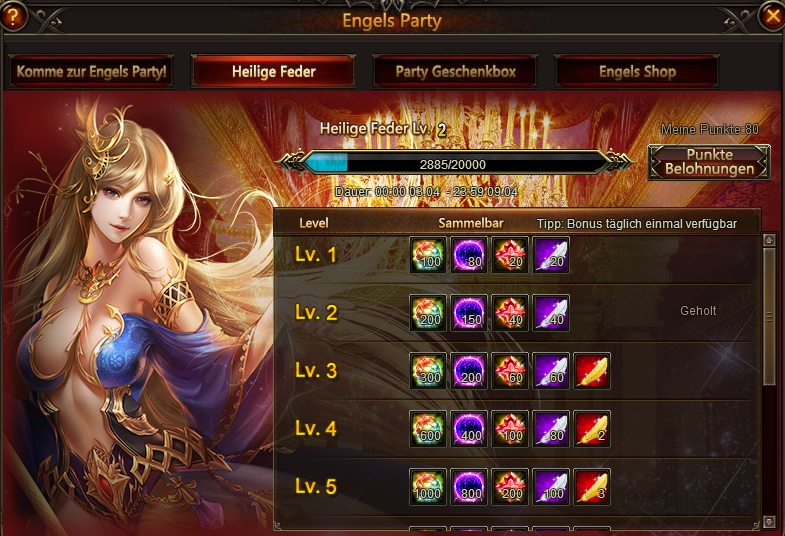Click the reward list scrollbar up arrow

769,241
